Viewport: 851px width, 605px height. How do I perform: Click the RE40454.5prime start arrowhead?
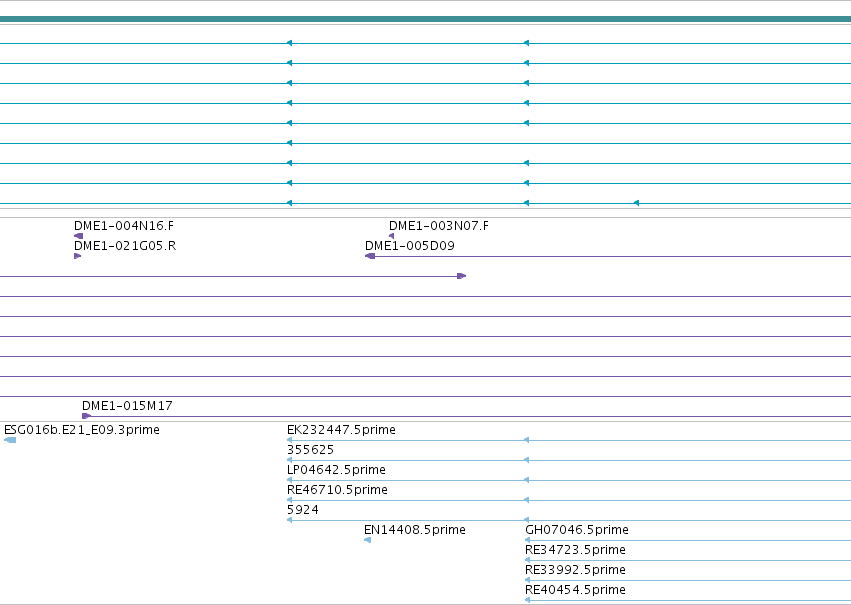tap(528, 600)
